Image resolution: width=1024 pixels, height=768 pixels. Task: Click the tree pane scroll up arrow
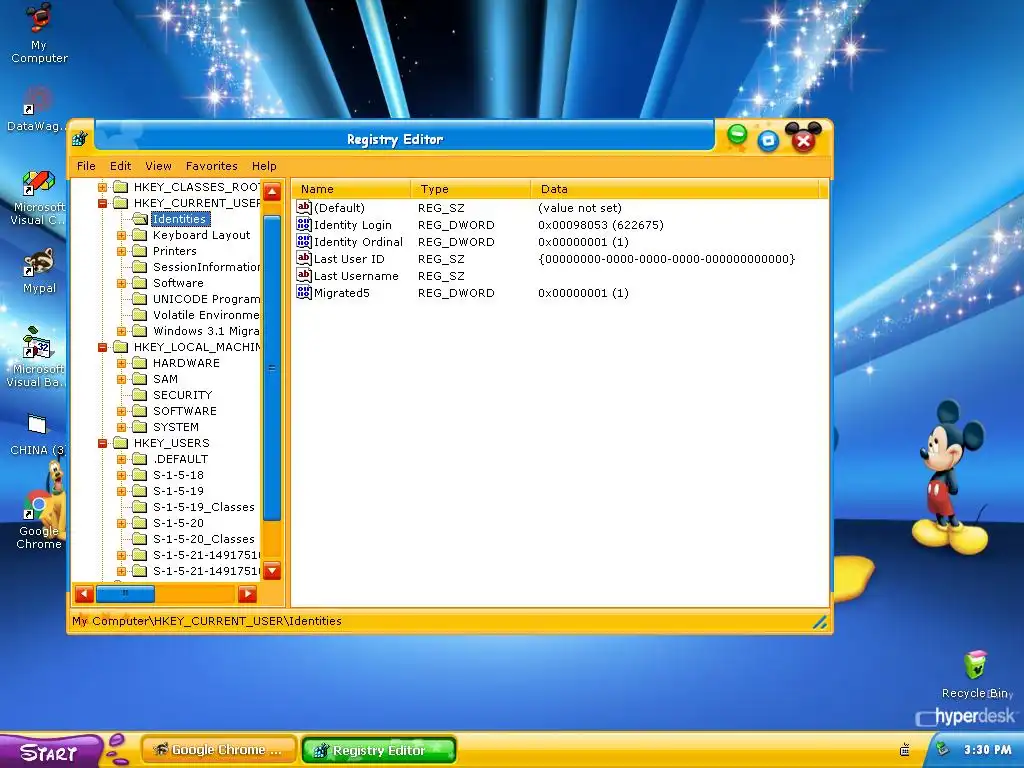coord(272,191)
